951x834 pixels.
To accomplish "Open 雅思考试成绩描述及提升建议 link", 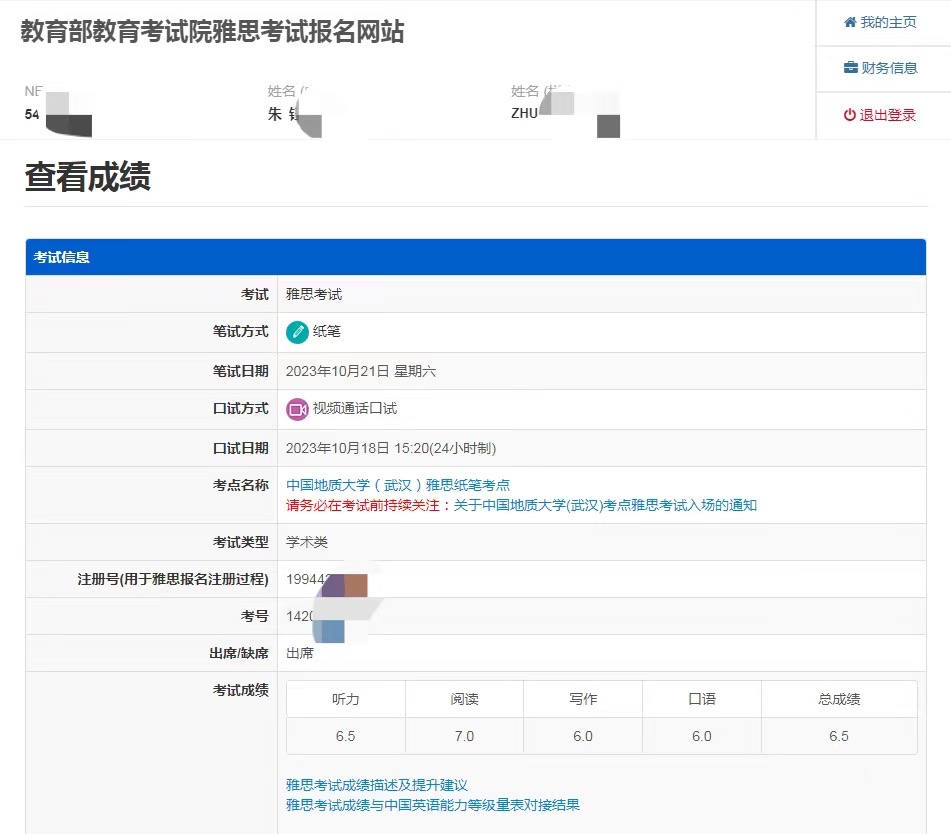I will tap(377, 785).
